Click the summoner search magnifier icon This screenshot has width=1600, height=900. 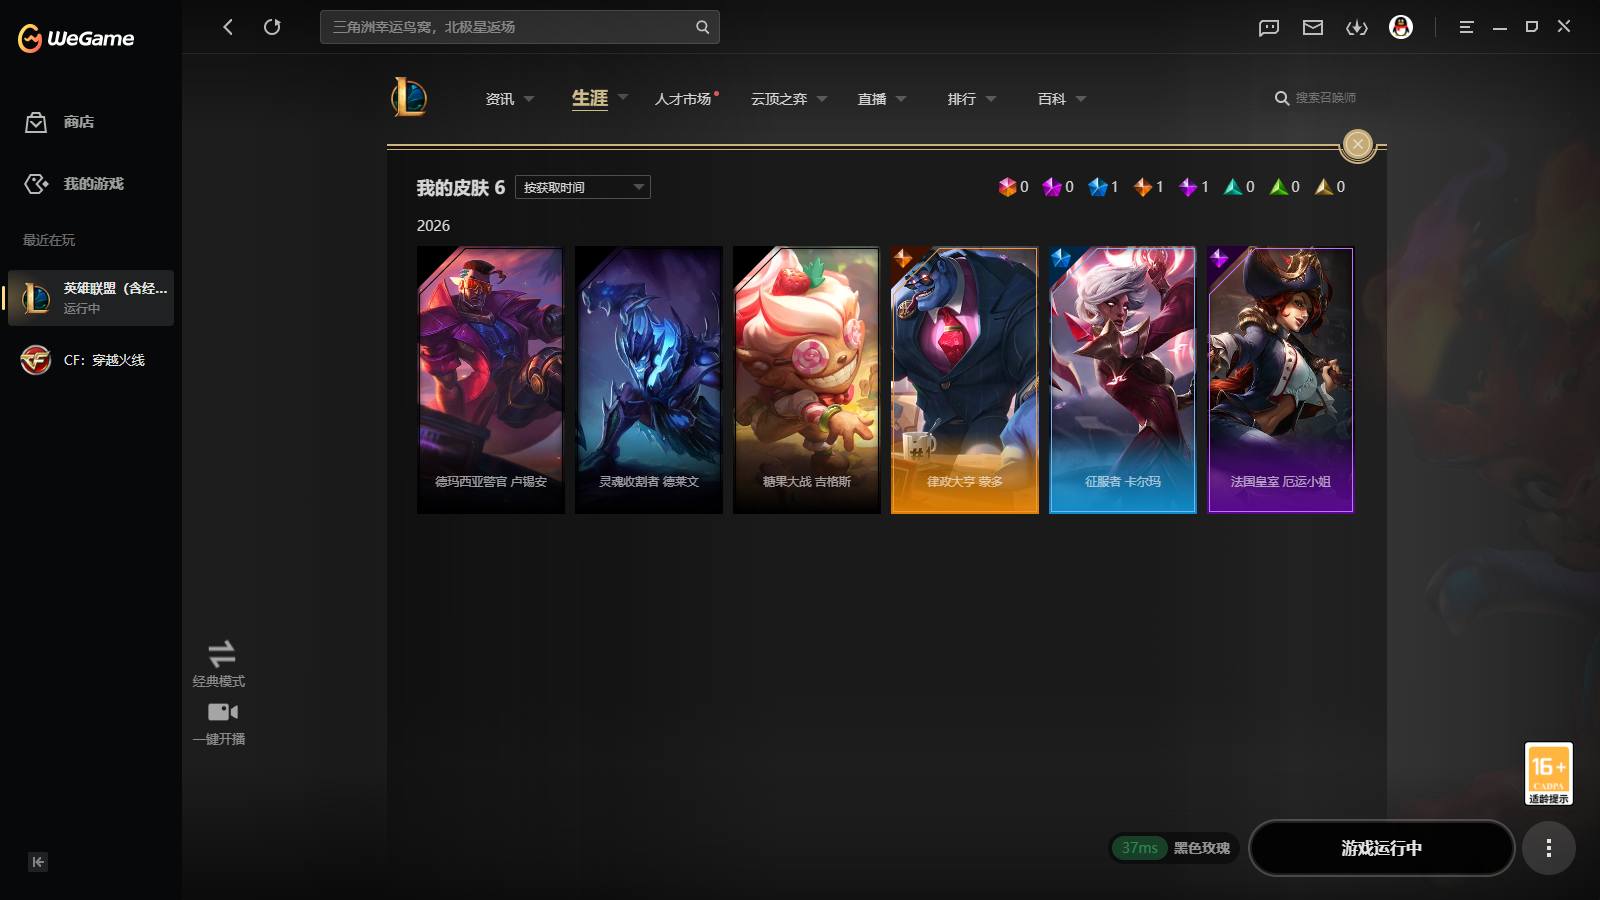(x=1281, y=98)
